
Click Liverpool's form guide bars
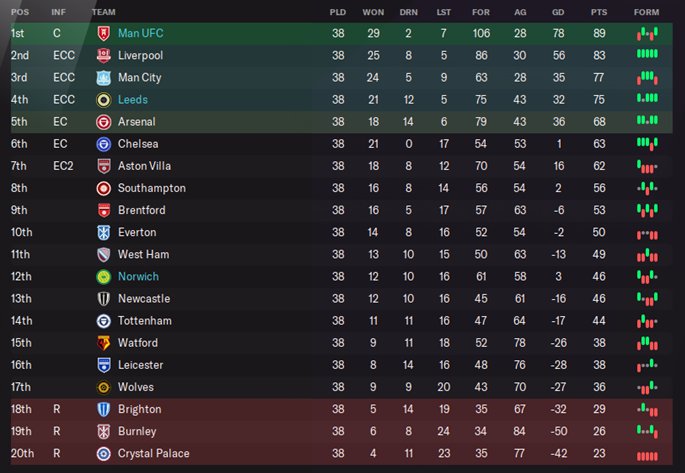pyautogui.click(x=647, y=54)
